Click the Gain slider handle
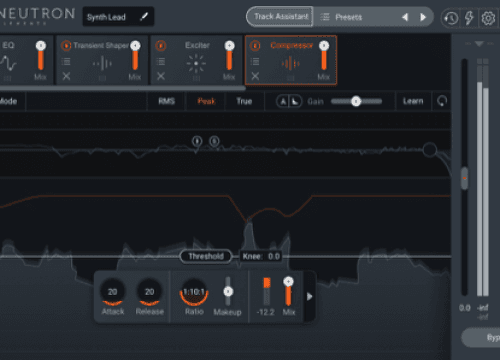Image resolution: width=500 pixels, height=360 pixels. tap(356, 101)
